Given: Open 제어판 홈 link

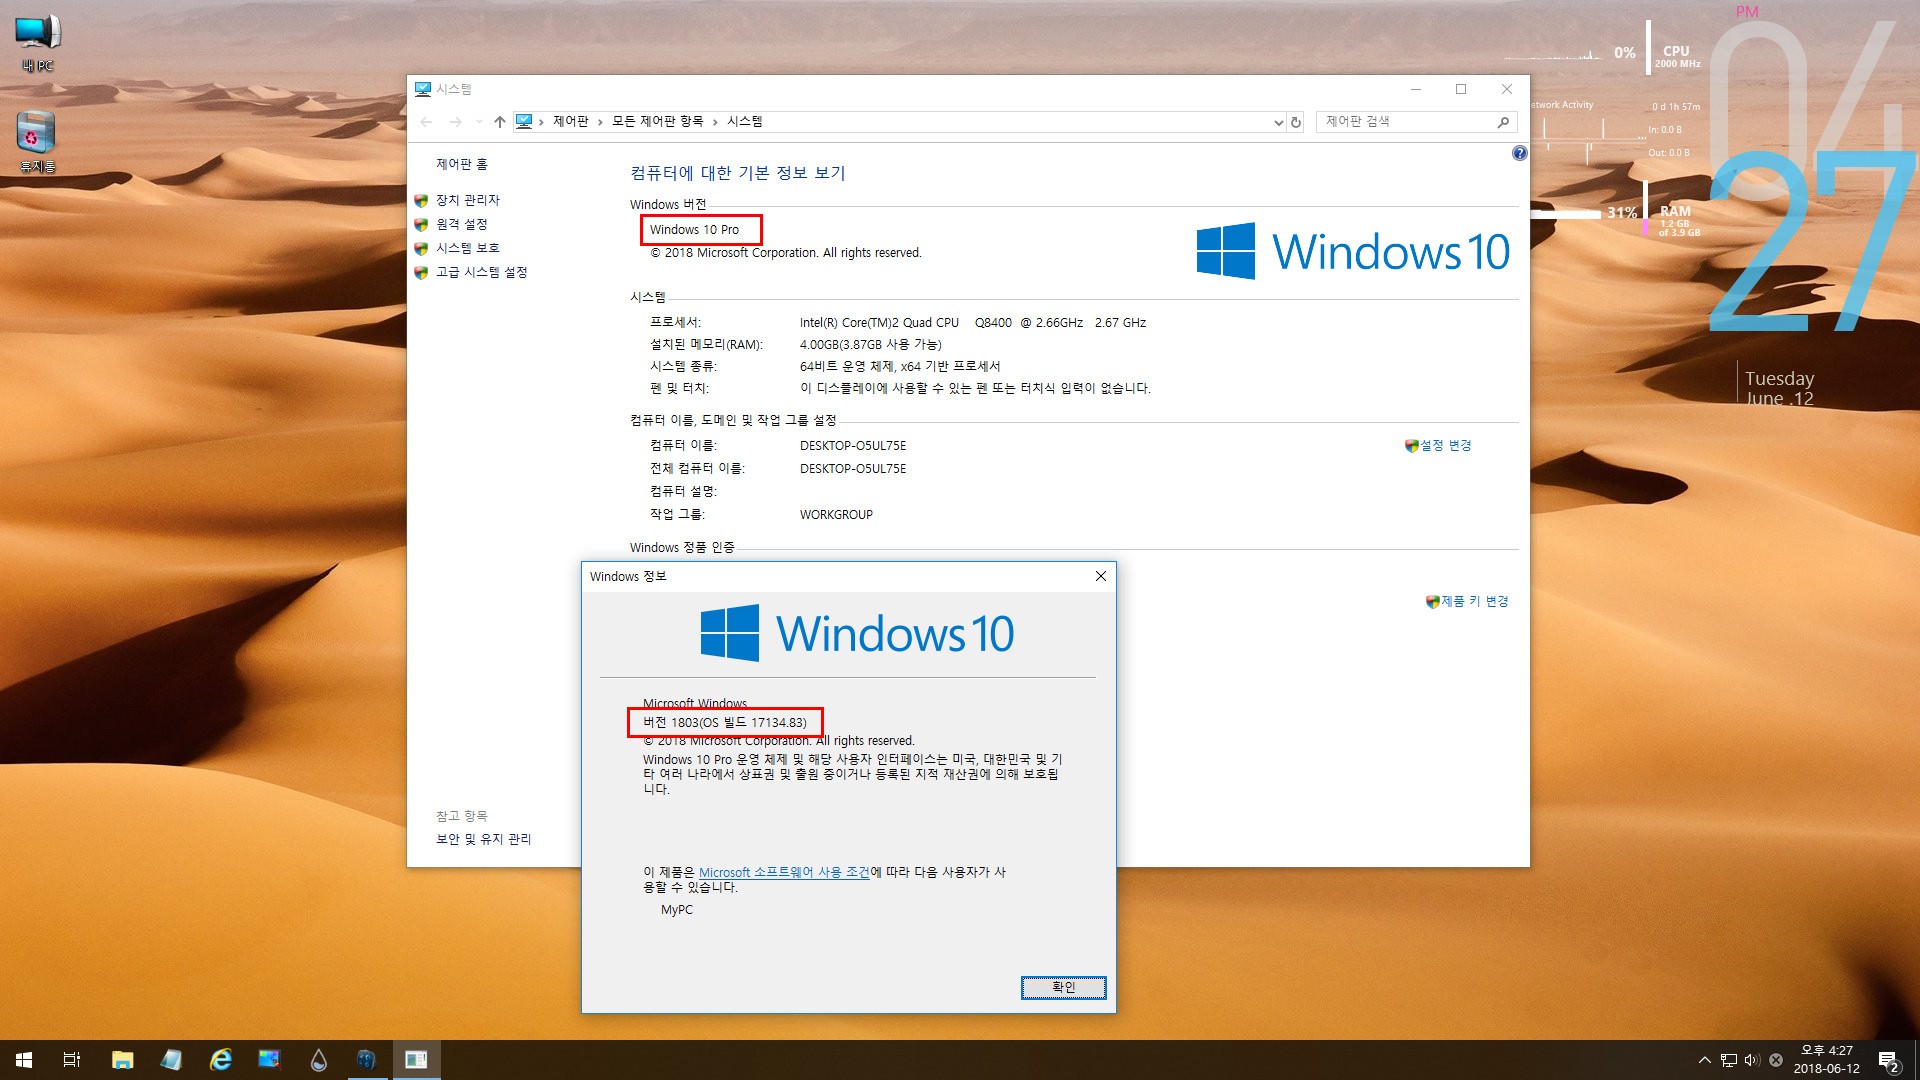Looking at the screenshot, I should pyautogui.click(x=462, y=164).
